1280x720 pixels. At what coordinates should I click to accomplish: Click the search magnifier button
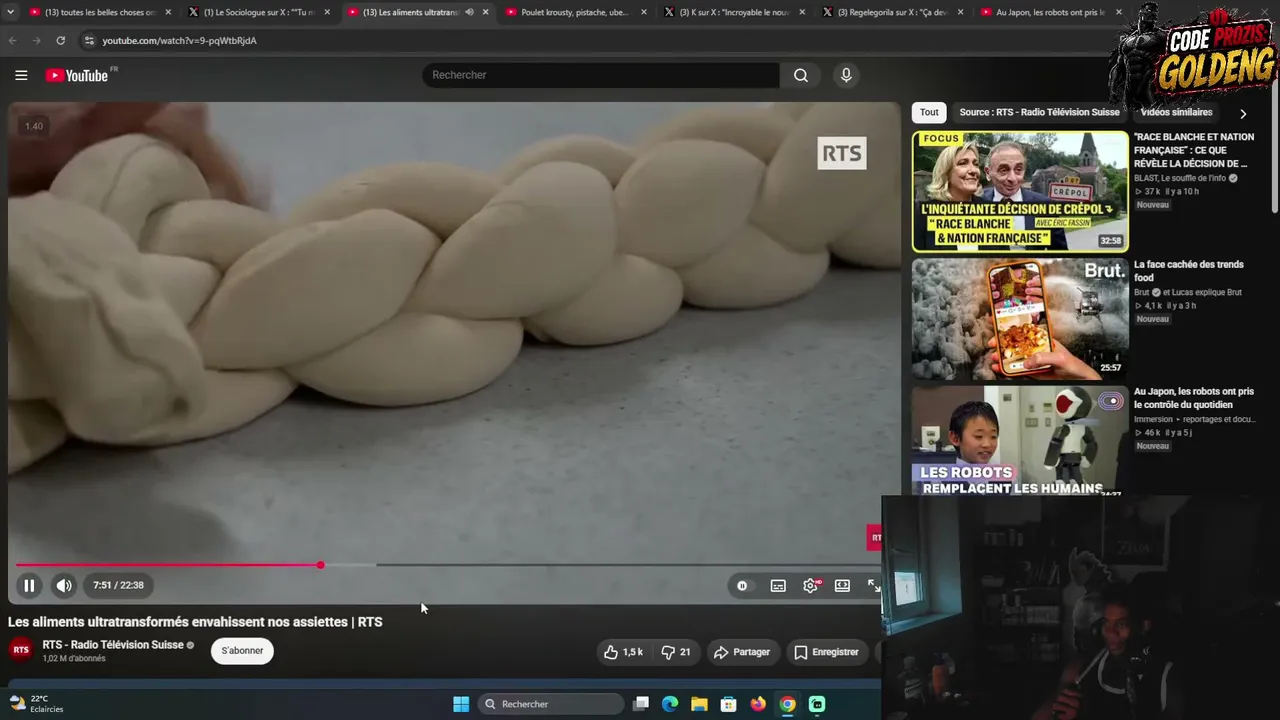coord(801,75)
